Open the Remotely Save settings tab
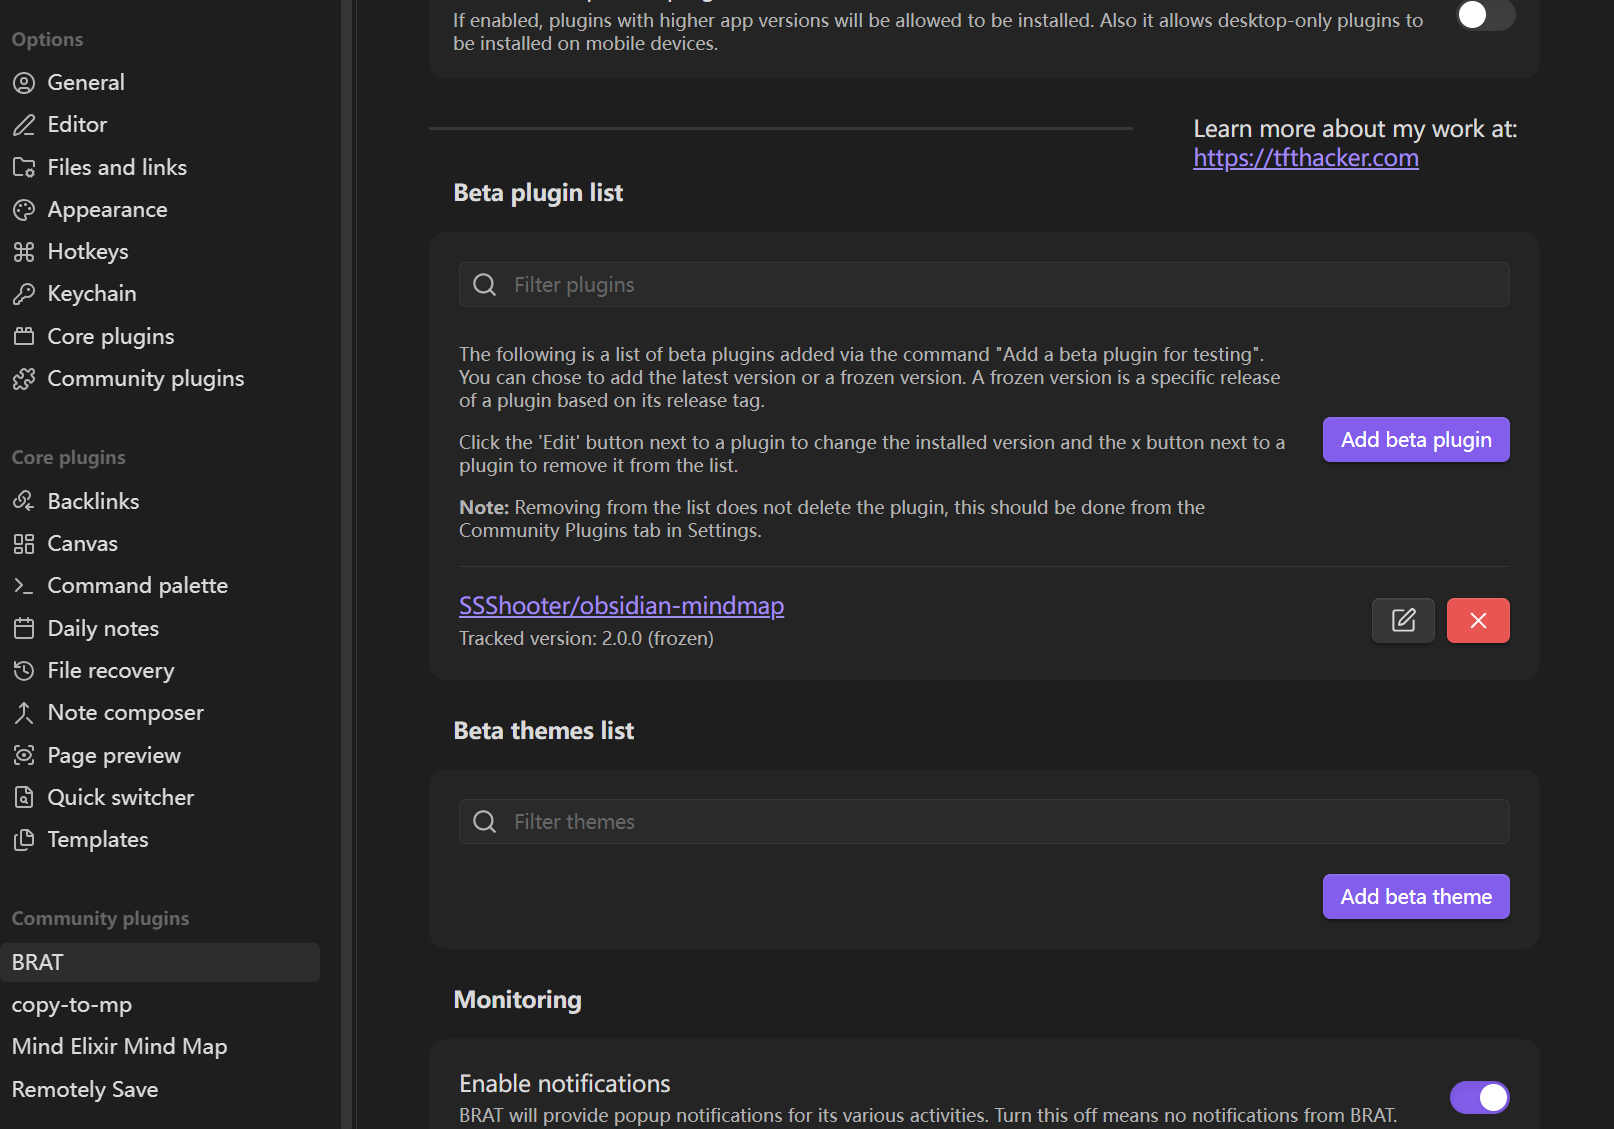Screen dimensions: 1614x1129 point(85,1089)
